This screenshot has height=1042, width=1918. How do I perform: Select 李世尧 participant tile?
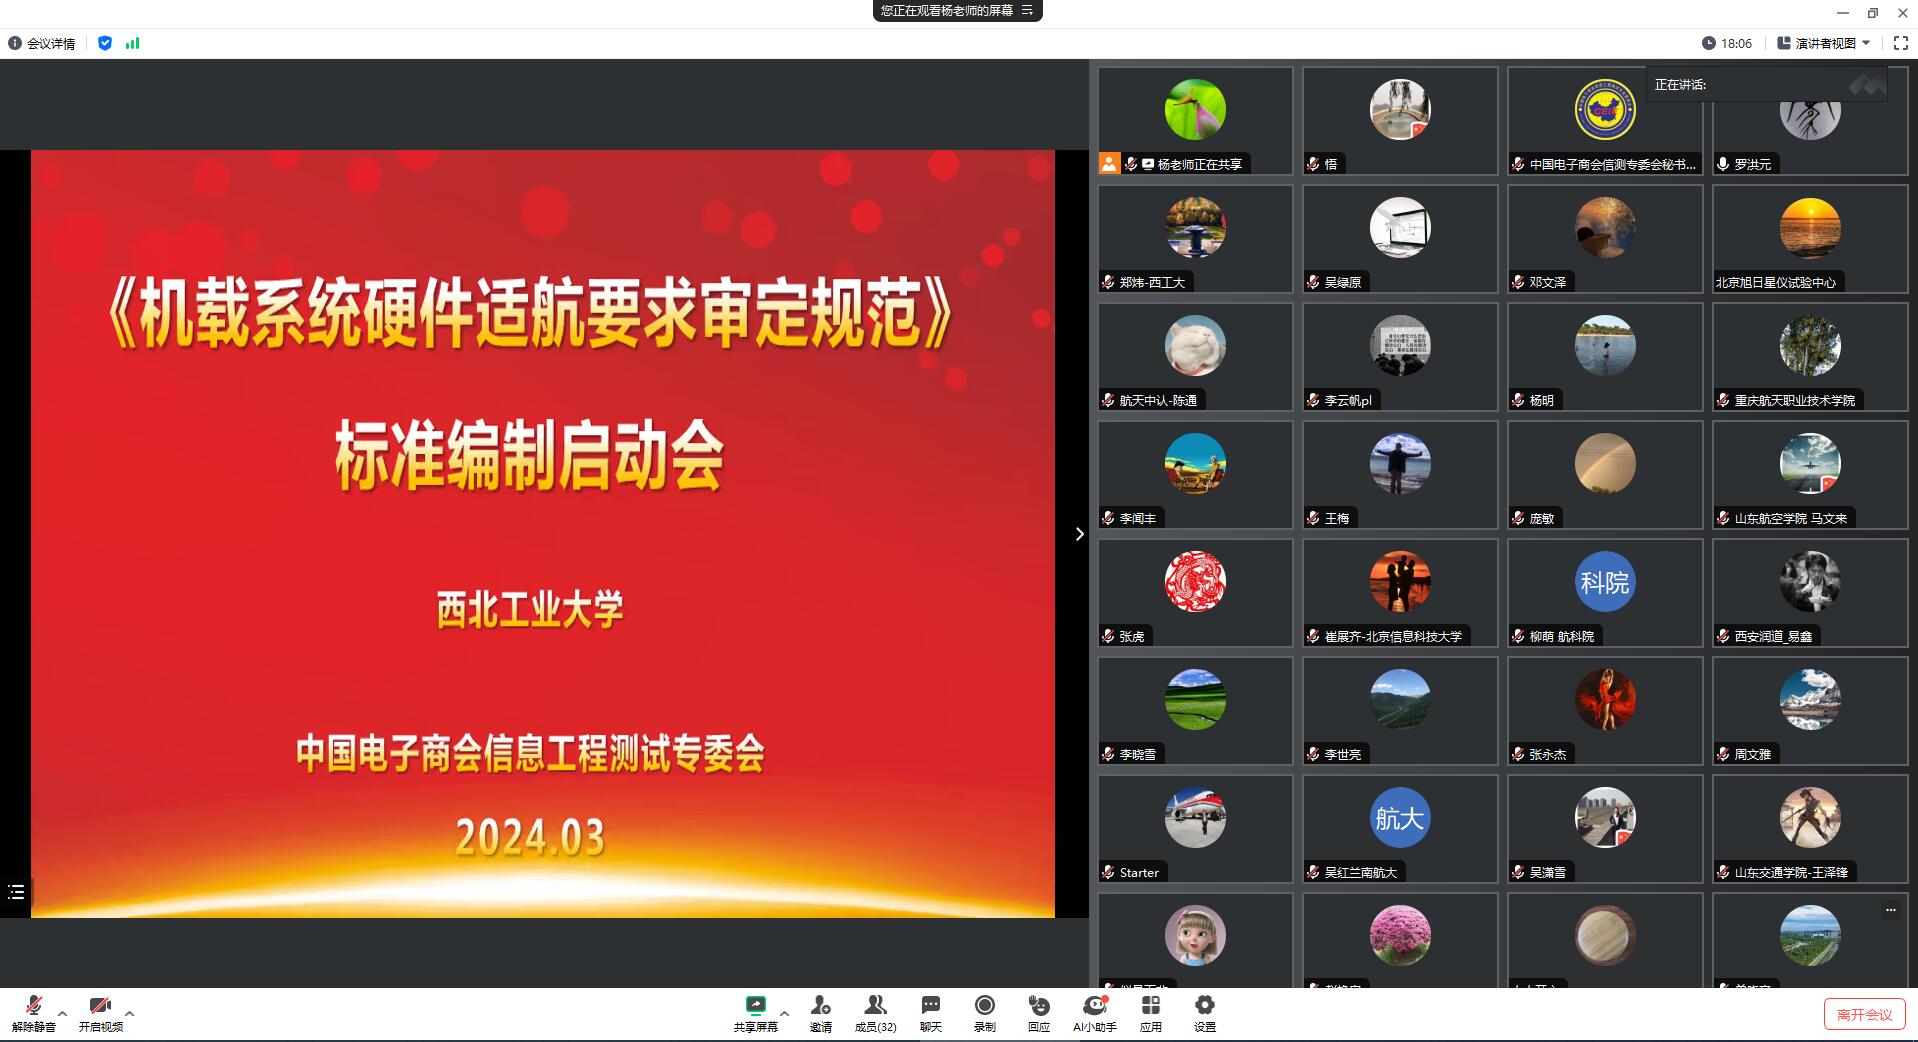click(1400, 711)
